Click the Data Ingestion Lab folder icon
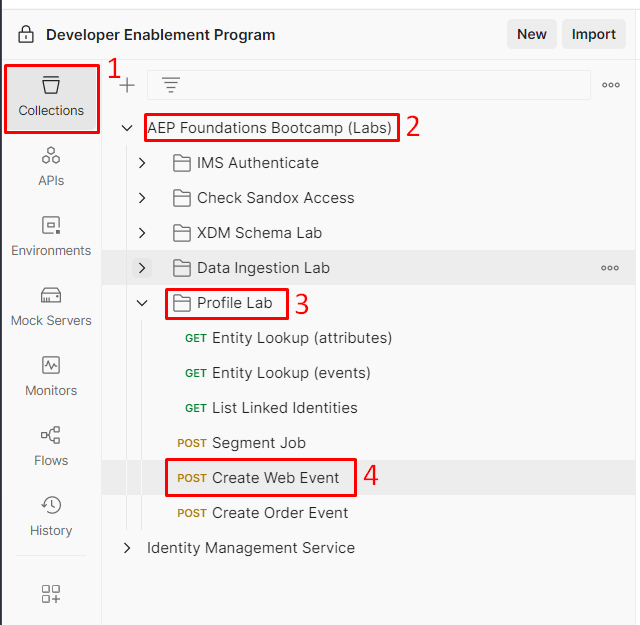This screenshot has width=640, height=625. click(x=182, y=268)
